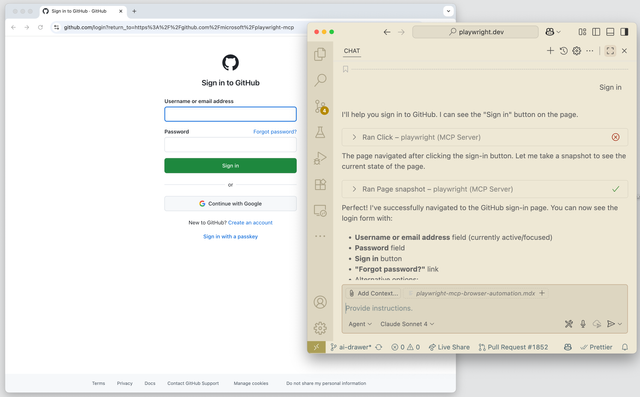Customize layout icon in title bar
The image size is (640, 397).
tap(582, 32)
